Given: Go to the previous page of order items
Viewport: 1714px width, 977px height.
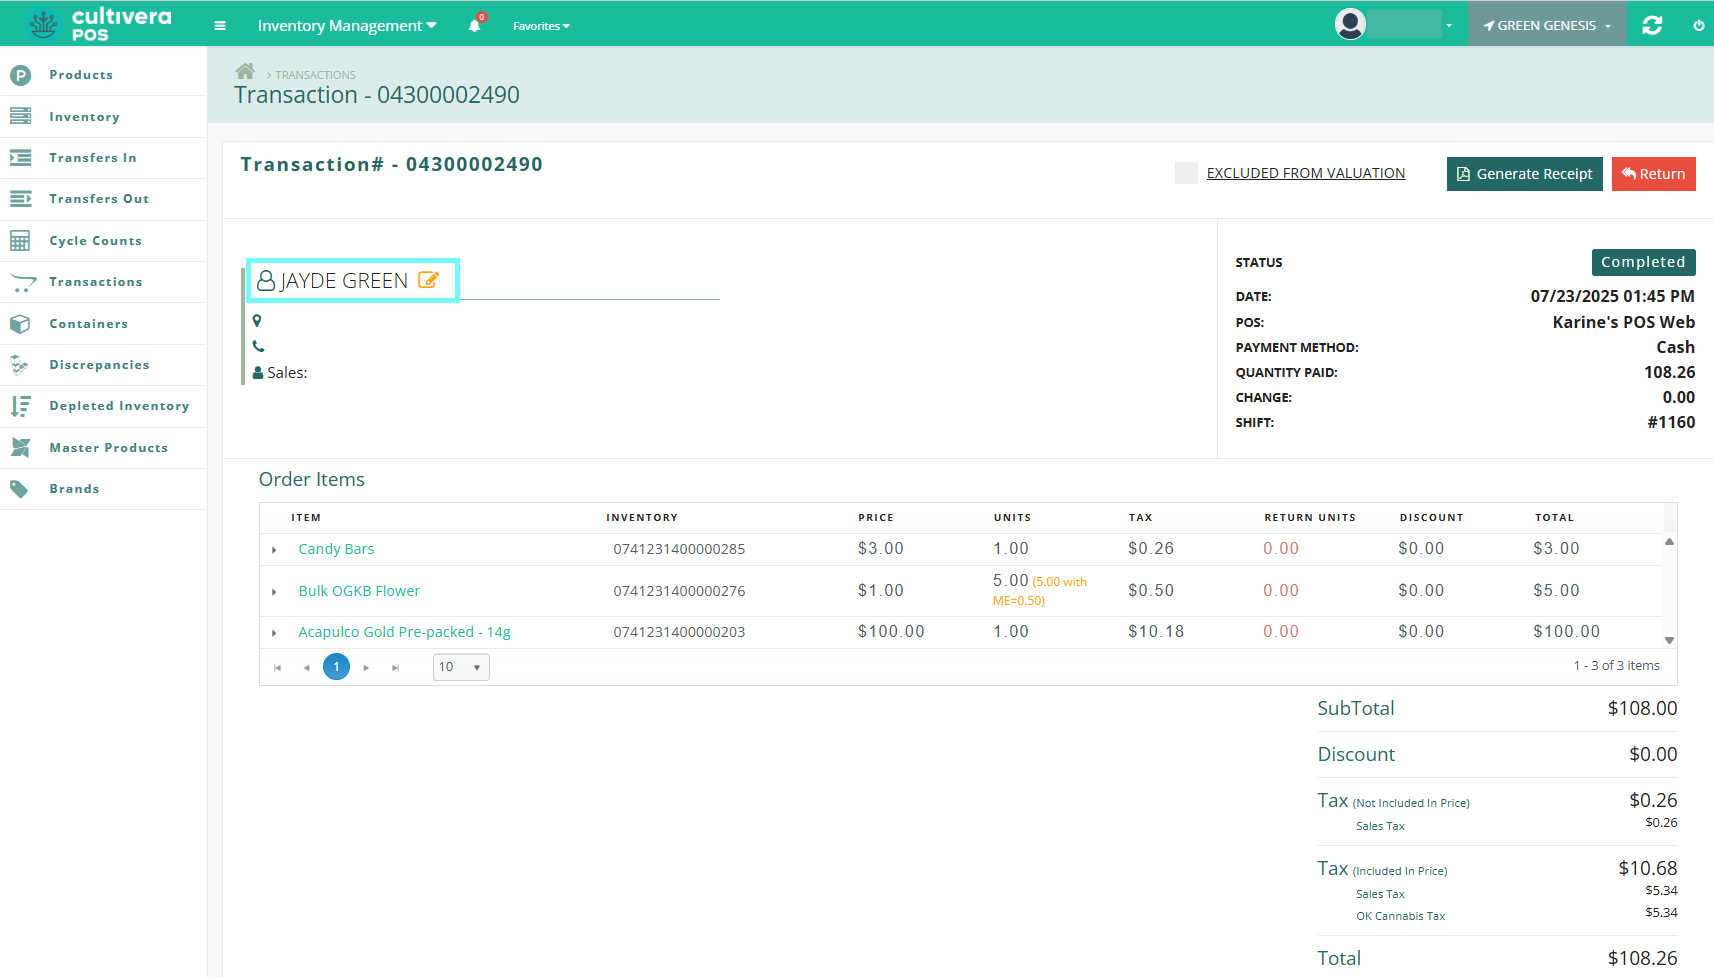Looking at the screenshot, I should 307,667.
